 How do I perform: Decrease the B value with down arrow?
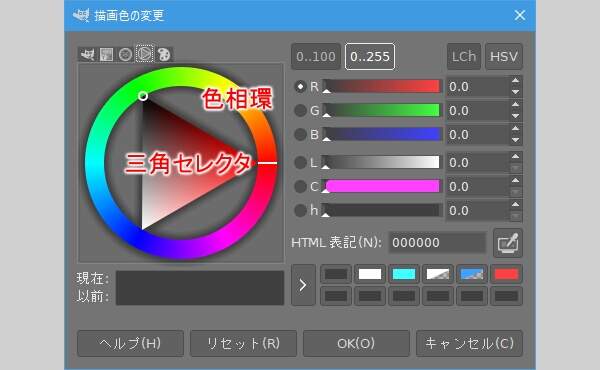515,140
